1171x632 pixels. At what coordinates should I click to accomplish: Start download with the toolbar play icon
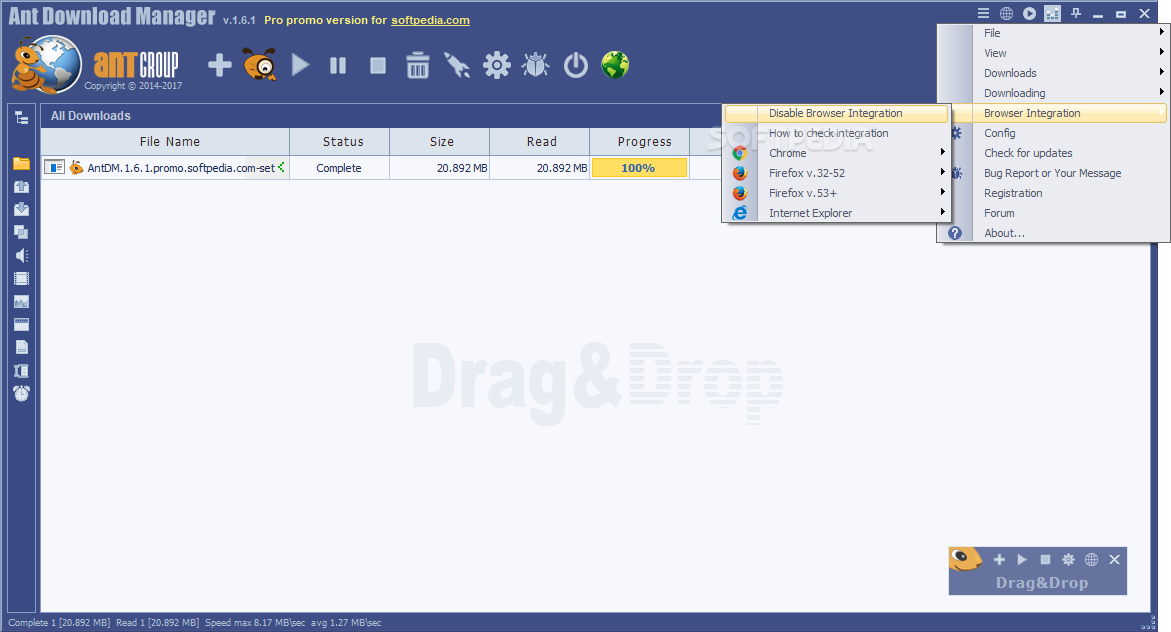[x=300, y=65]
